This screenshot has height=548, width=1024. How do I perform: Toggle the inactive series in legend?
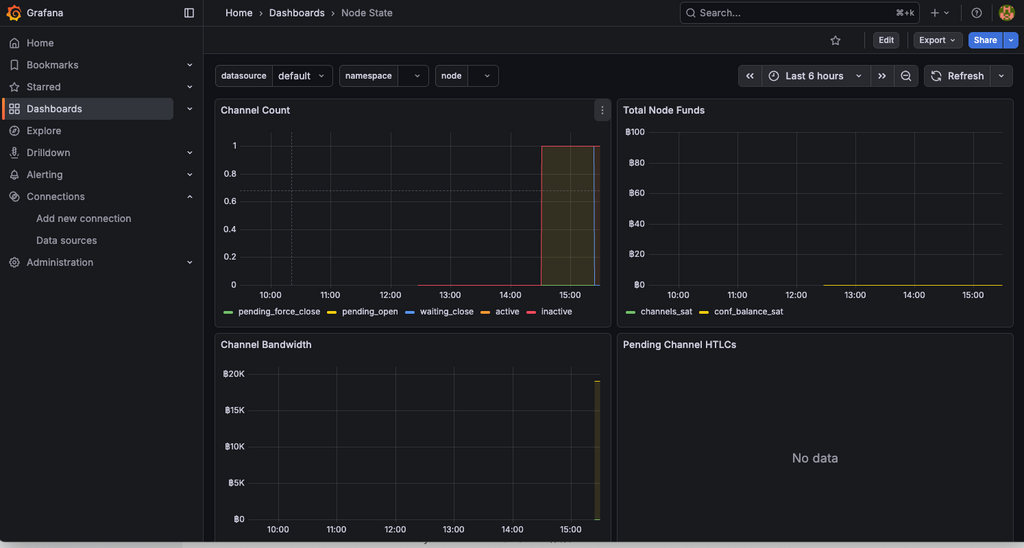point(556,312)
